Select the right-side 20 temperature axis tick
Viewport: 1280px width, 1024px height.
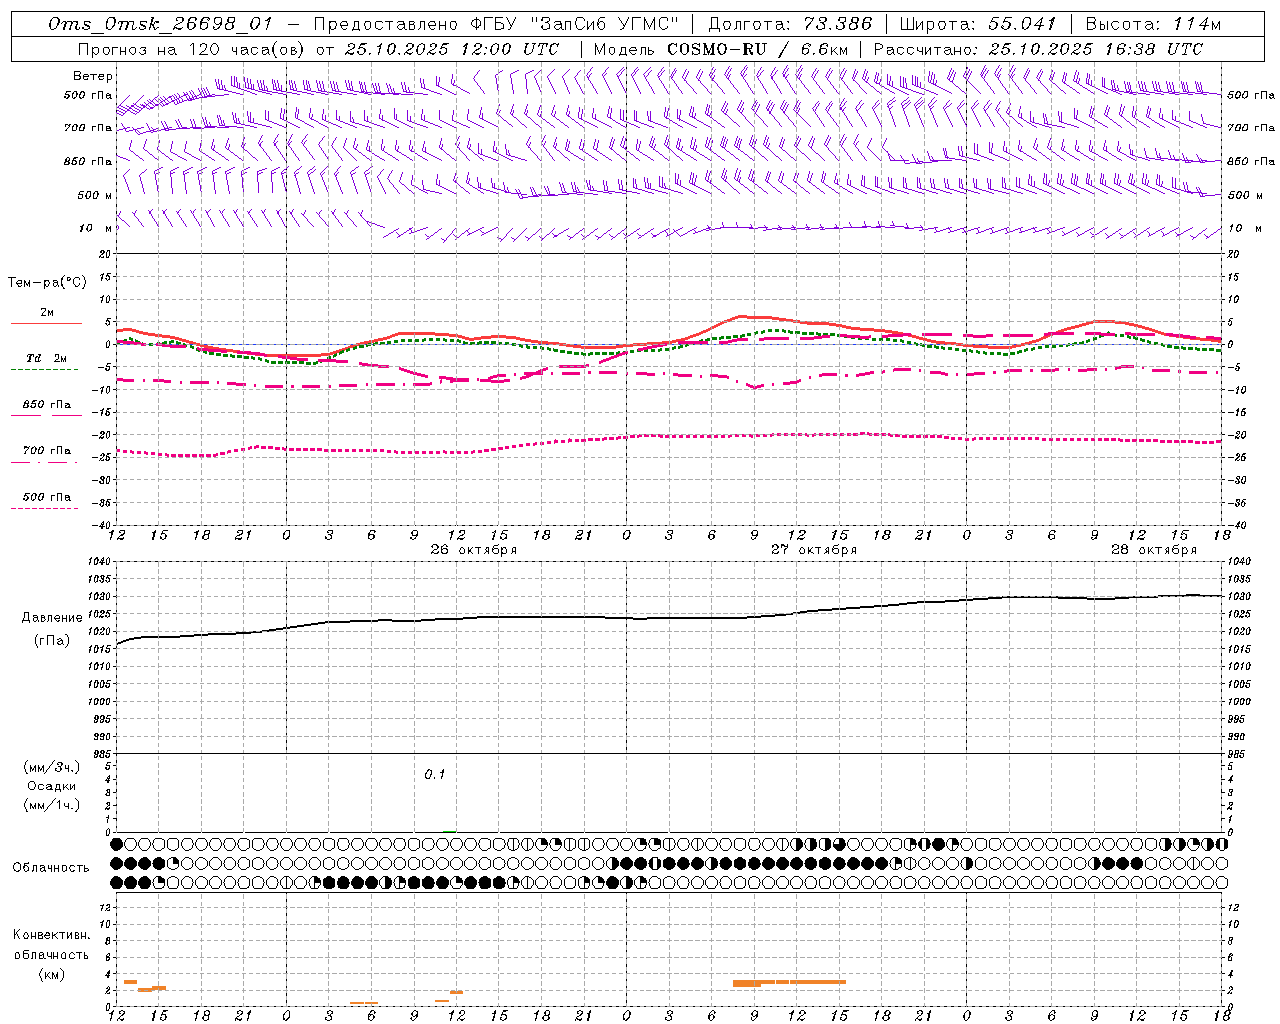1234,254
